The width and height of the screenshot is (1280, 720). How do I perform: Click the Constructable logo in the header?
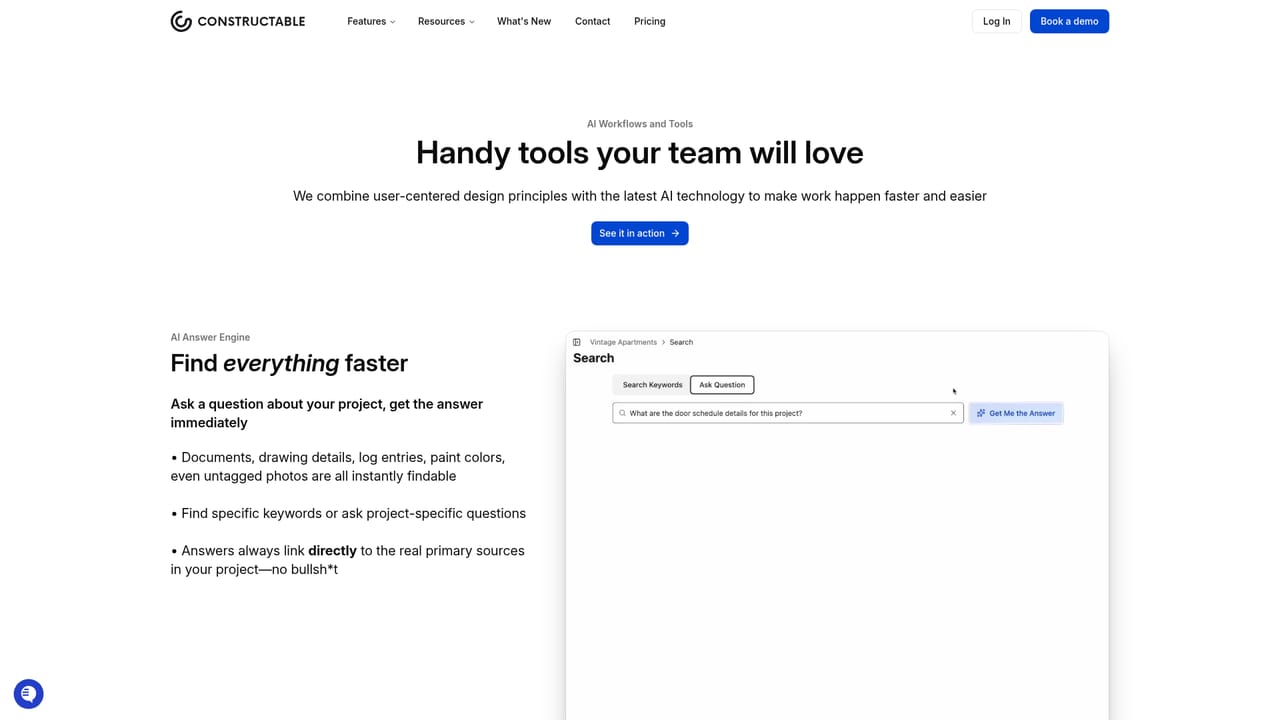point(238,21)
